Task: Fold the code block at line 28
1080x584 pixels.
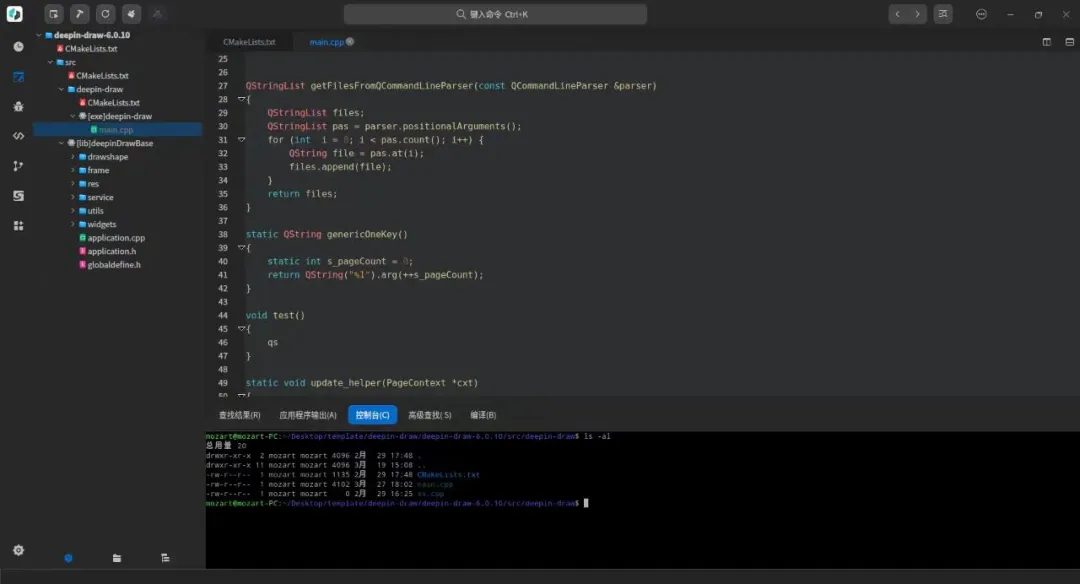Action: pyautogui.click(x=242, y=99)
